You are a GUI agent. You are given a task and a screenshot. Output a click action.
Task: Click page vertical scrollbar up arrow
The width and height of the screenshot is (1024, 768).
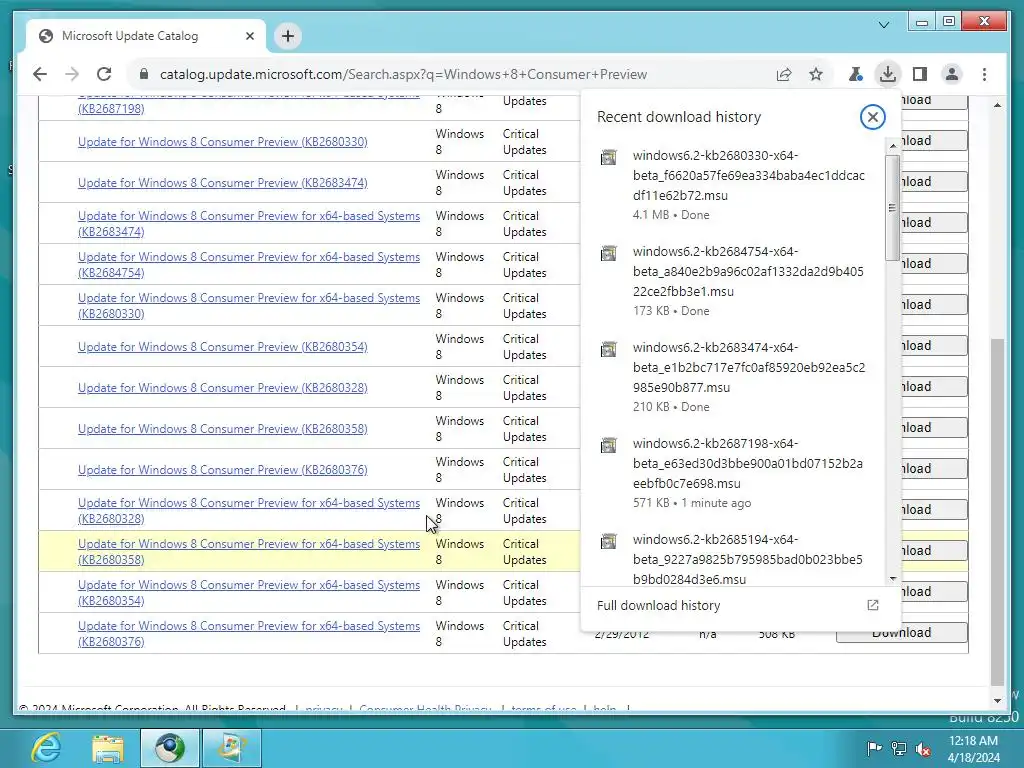point(997,104)
